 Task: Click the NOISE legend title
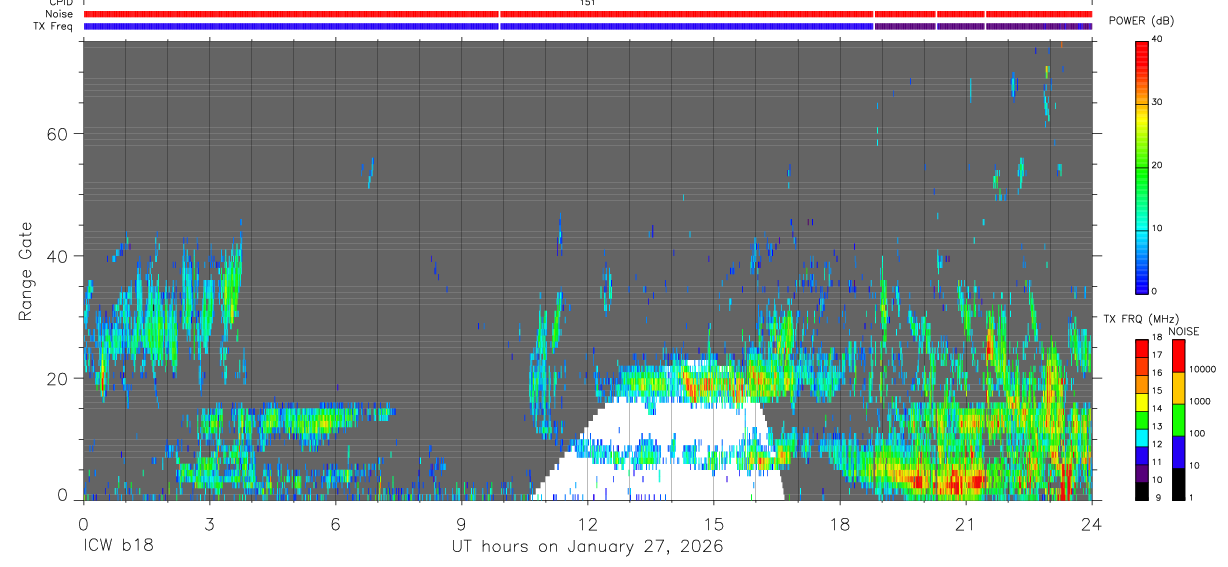tap(1184, 331)
